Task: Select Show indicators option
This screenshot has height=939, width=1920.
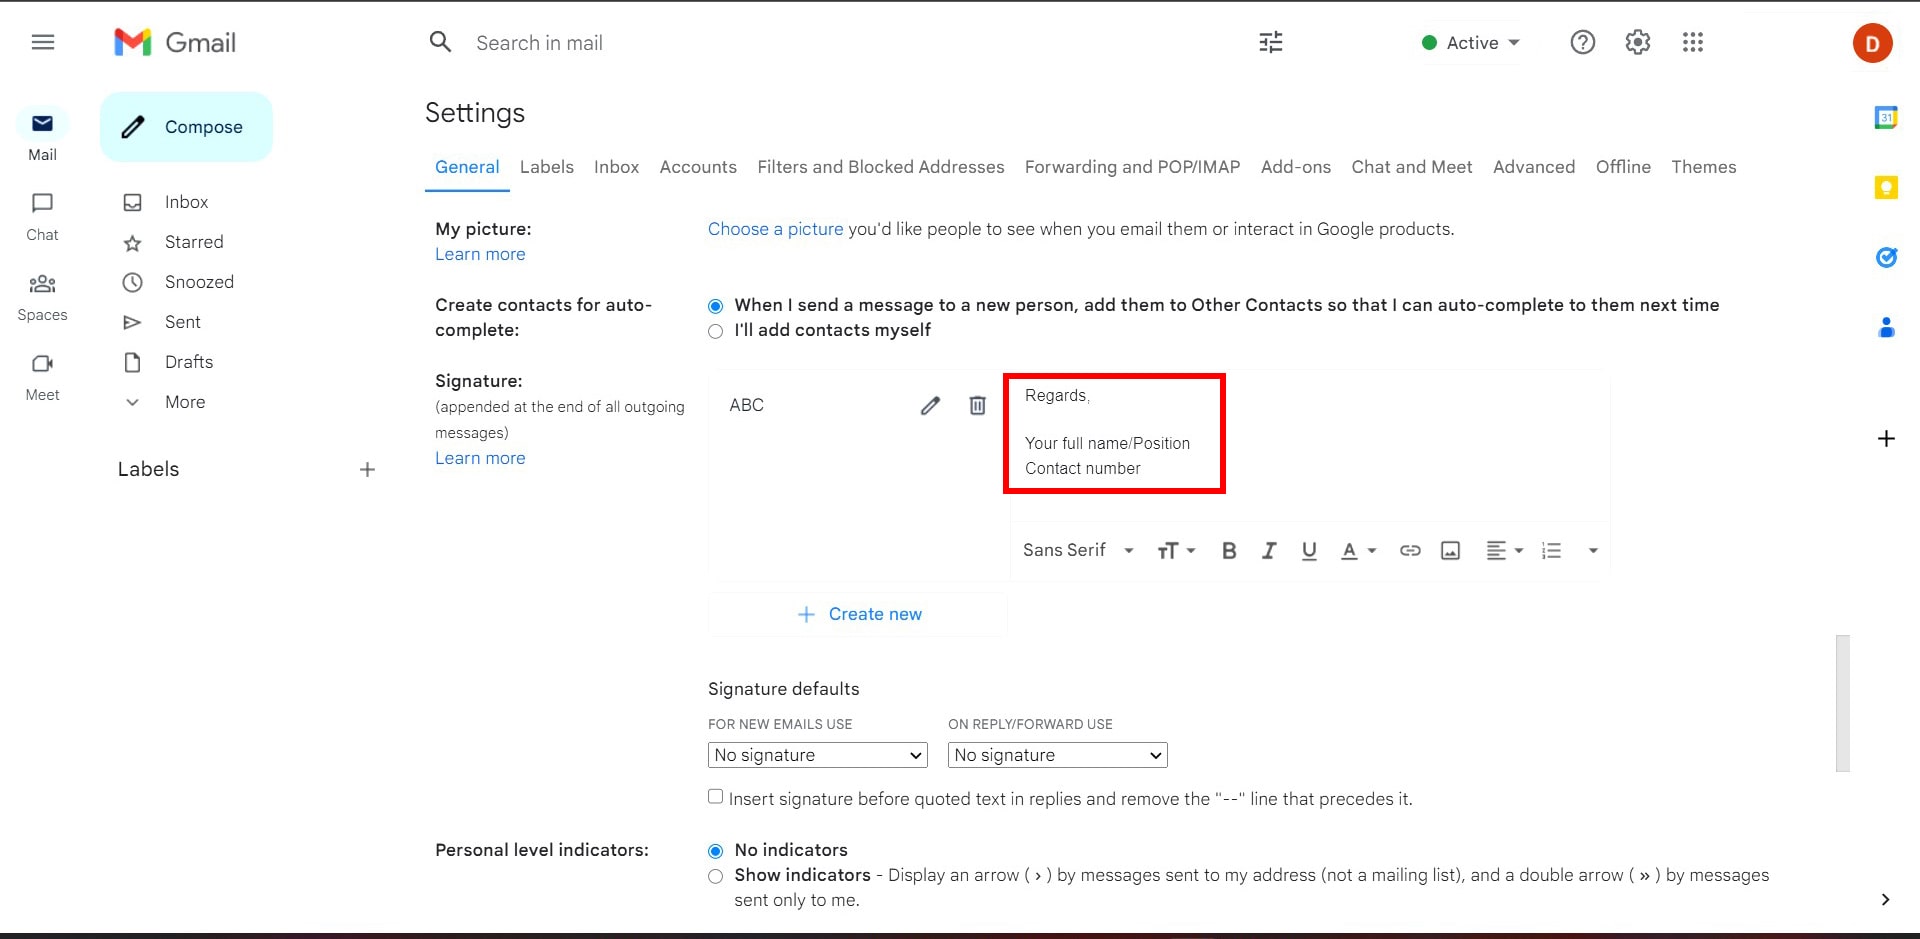Action: tap(715, 876)
